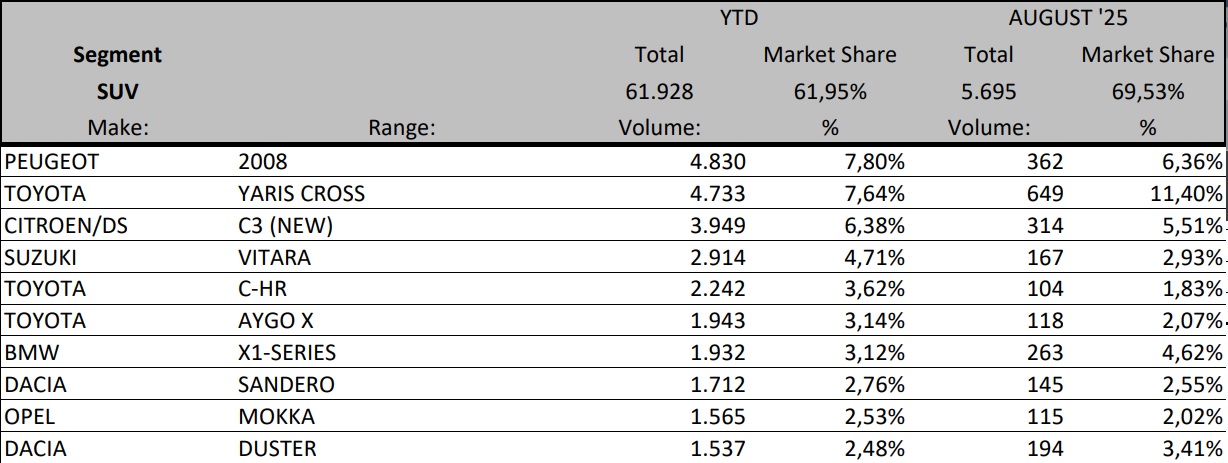Select the SANDERO range cell
1228x463 pixels.
286,385
